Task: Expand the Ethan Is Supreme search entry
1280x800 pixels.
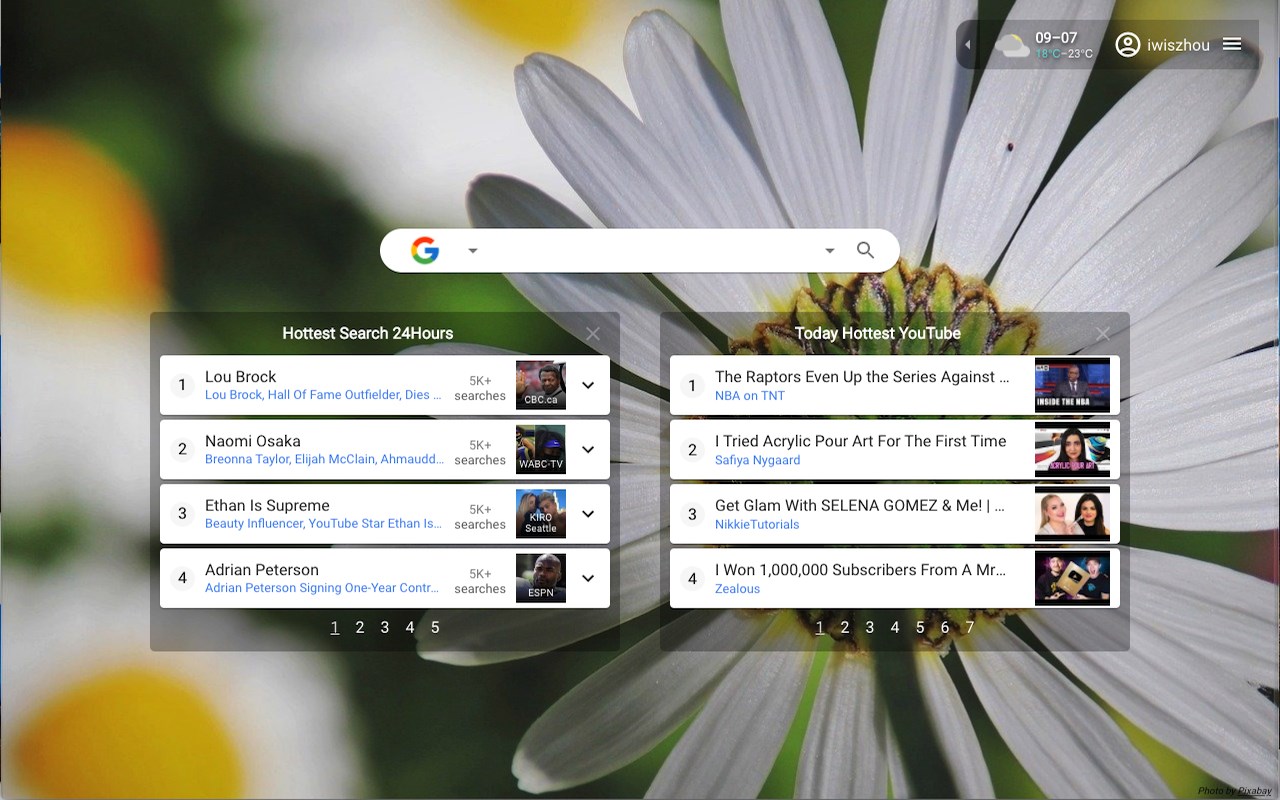Action: point(588,514)
